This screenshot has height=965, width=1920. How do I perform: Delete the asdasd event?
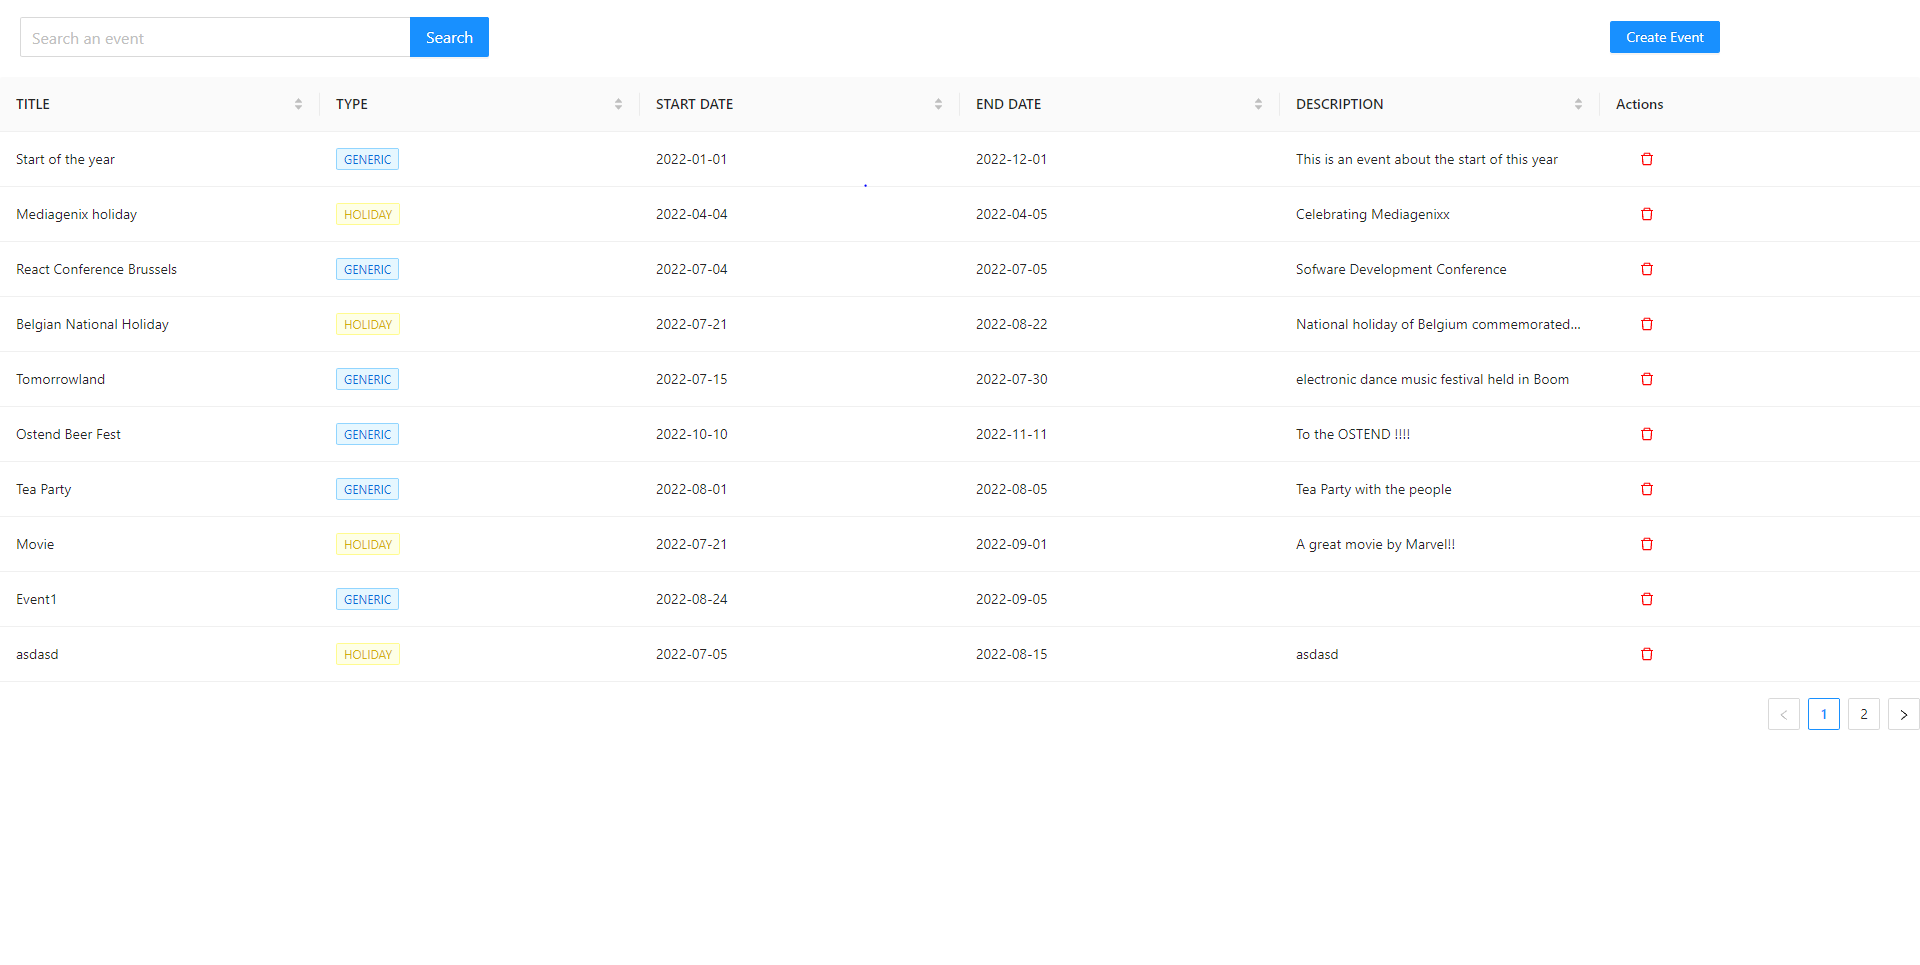coord(1647,654)
